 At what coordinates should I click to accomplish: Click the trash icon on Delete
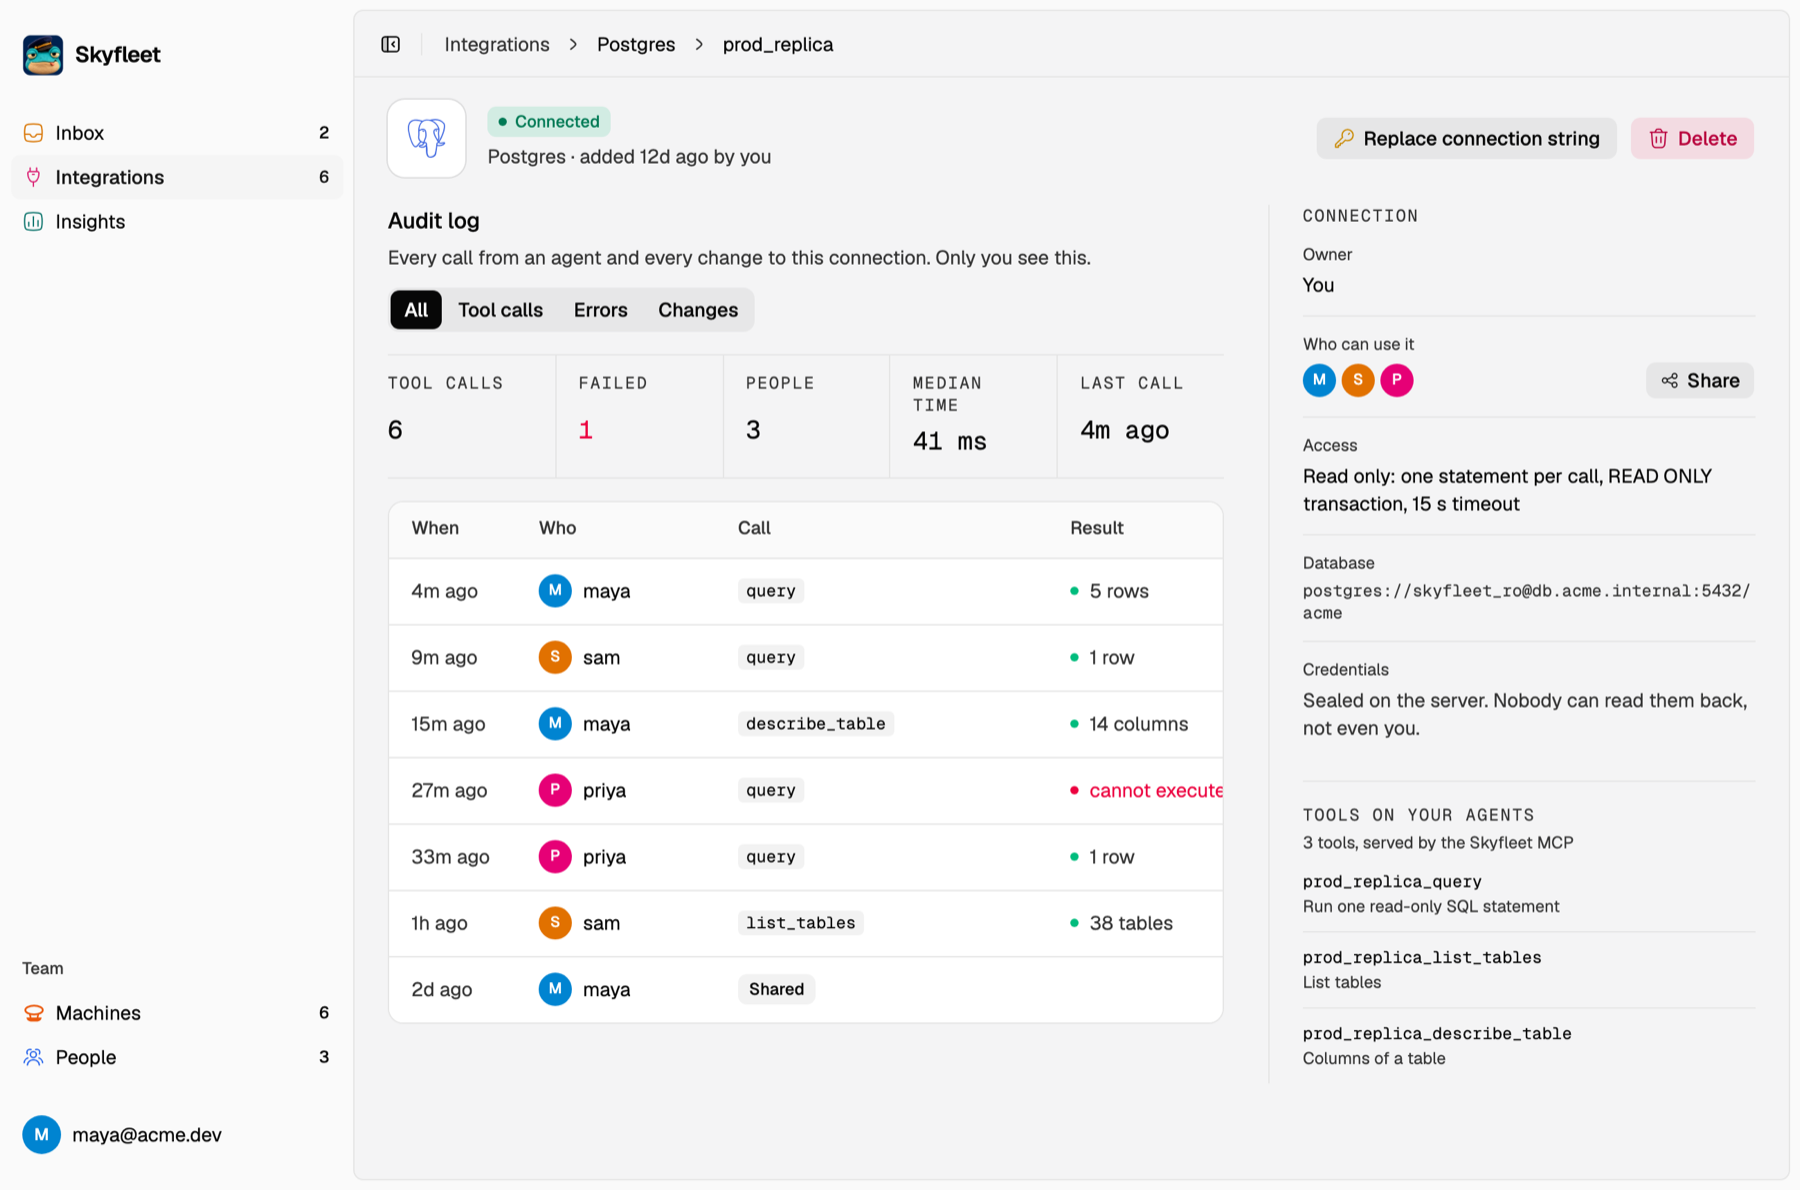point(1658,138)
